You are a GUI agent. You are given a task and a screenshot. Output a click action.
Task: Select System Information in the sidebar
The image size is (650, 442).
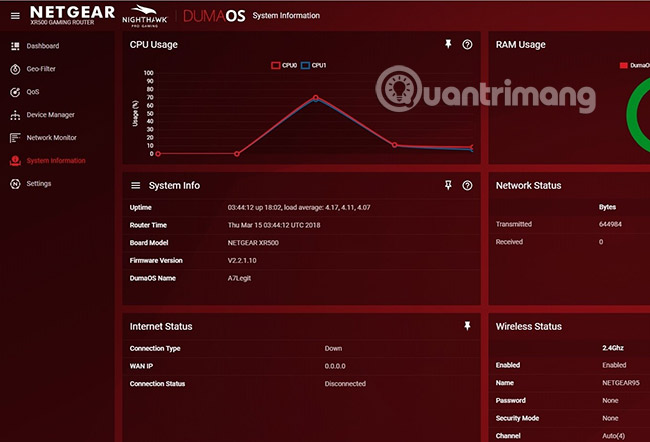[55, 161]
